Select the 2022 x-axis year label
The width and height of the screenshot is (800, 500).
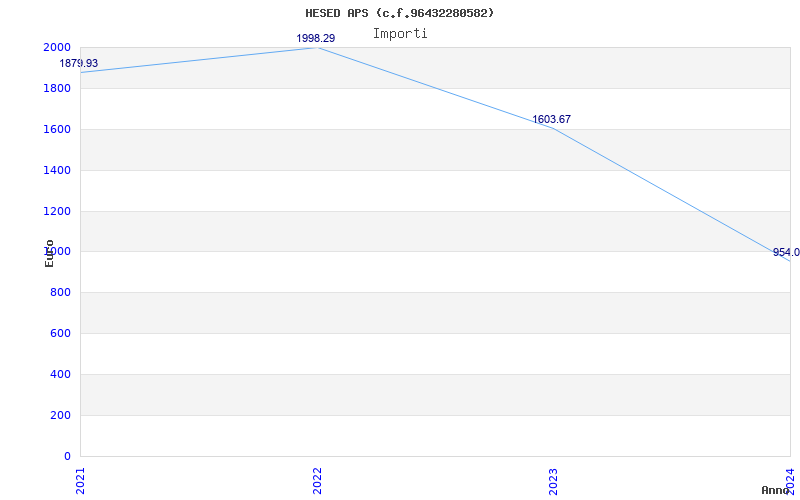tap(317, 480)
